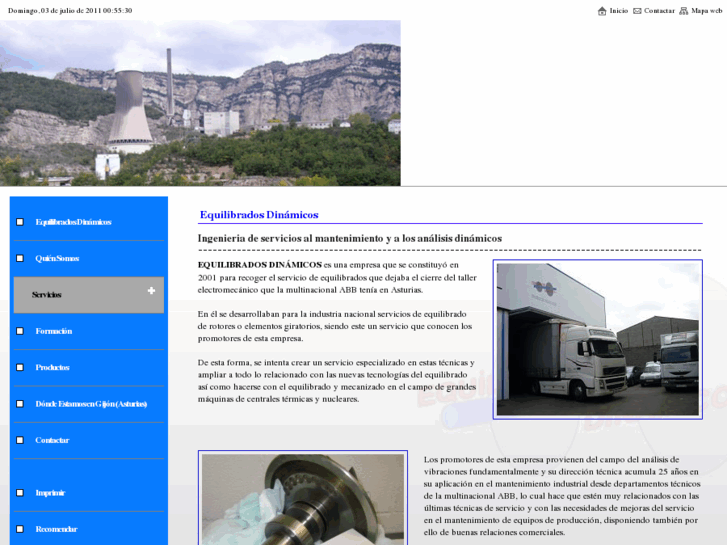Click the 'Ingeniería de servicios al mantenimiento' subtitle
Screen dimensions: 727x545
click(350, 238)
